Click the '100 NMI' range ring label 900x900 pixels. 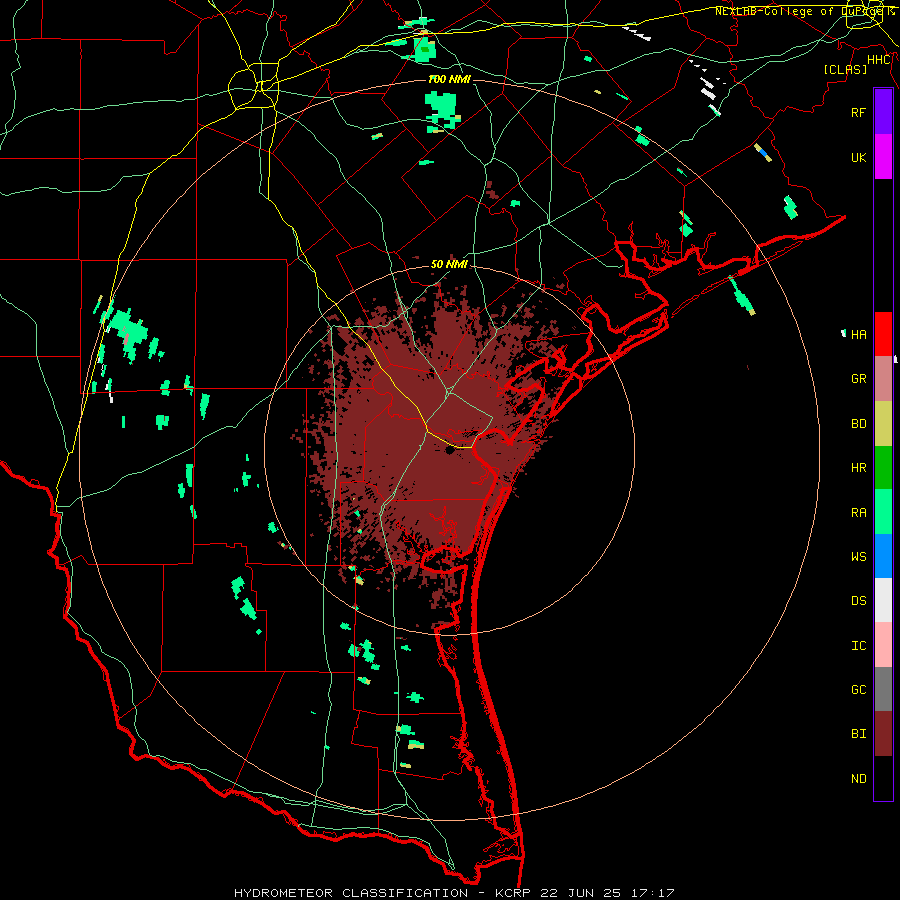point(449,79)
